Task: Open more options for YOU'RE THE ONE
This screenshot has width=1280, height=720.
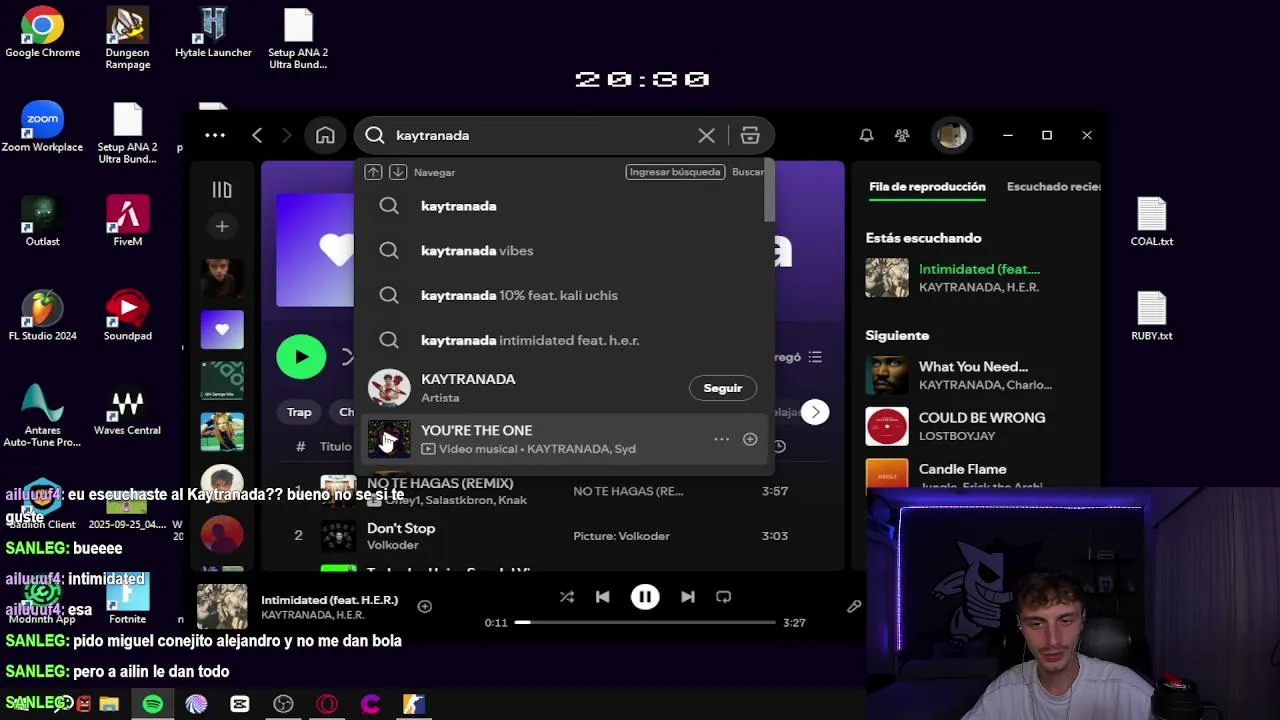Action: (x=721, y=439)
